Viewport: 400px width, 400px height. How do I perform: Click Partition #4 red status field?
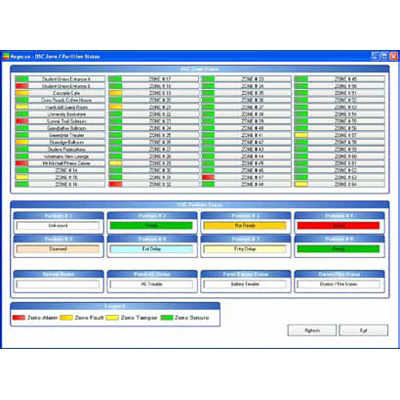click(338, 226)
